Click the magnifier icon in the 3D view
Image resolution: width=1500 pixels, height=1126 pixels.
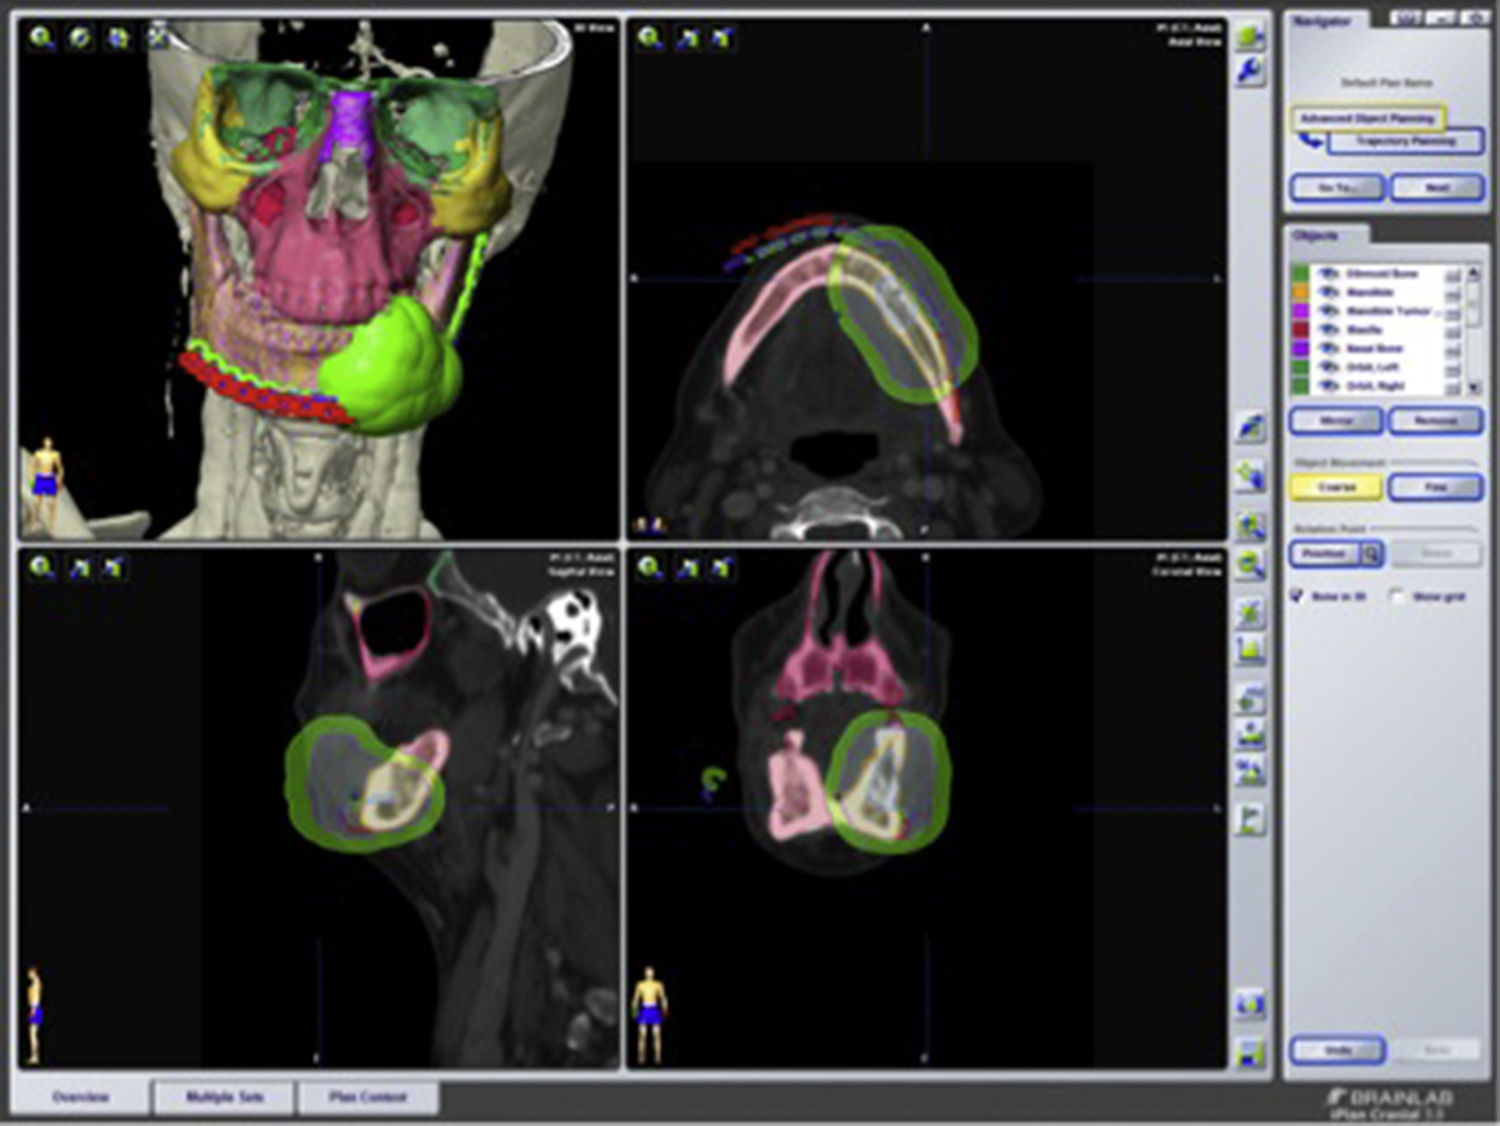pyautogui.click(x=42, y=38)
